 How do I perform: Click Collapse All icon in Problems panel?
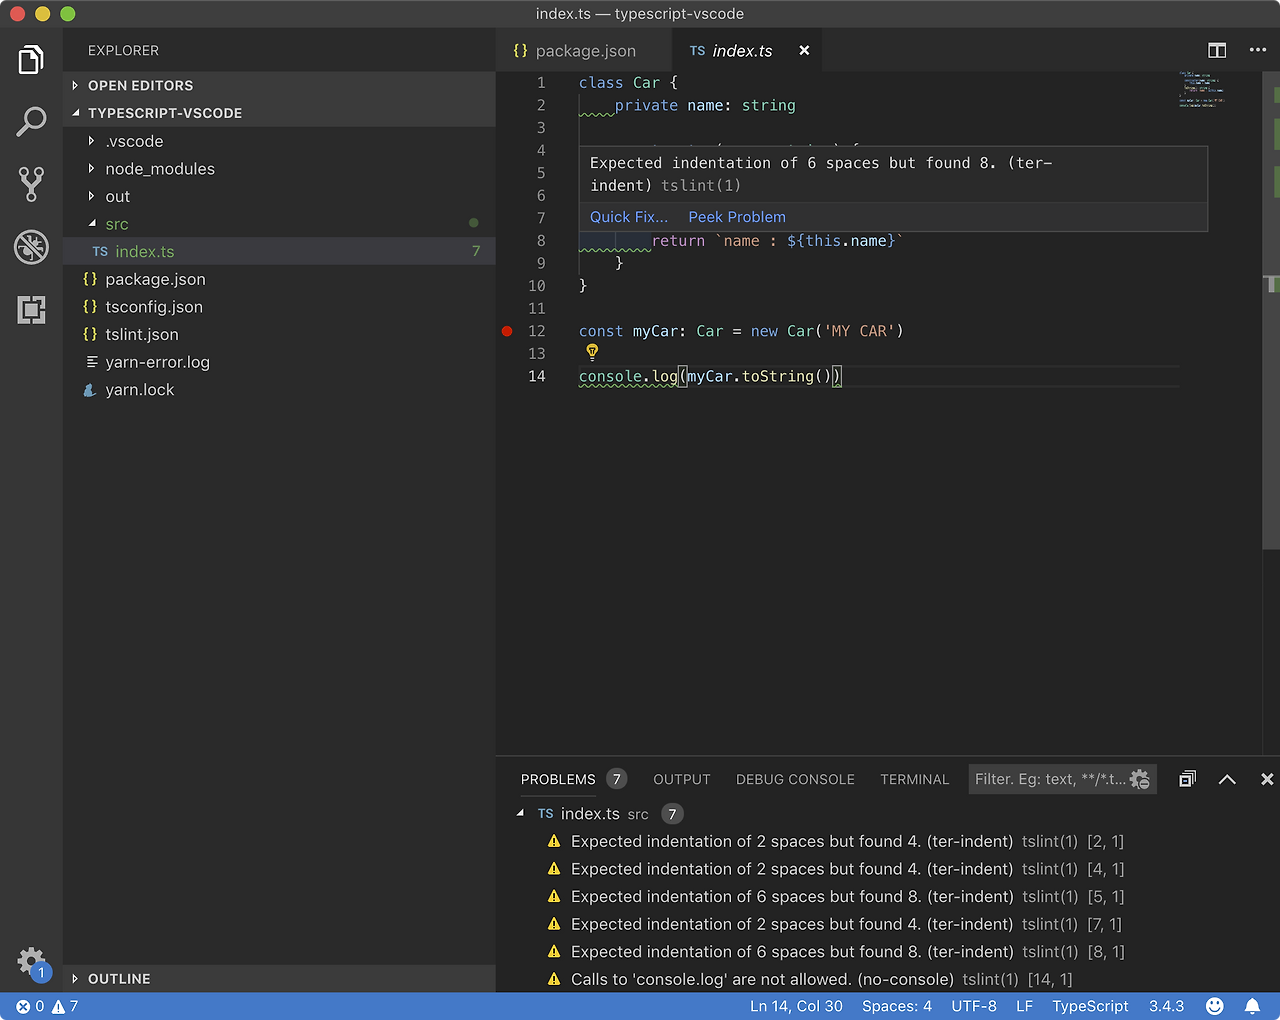click(x=1187, y=779)
